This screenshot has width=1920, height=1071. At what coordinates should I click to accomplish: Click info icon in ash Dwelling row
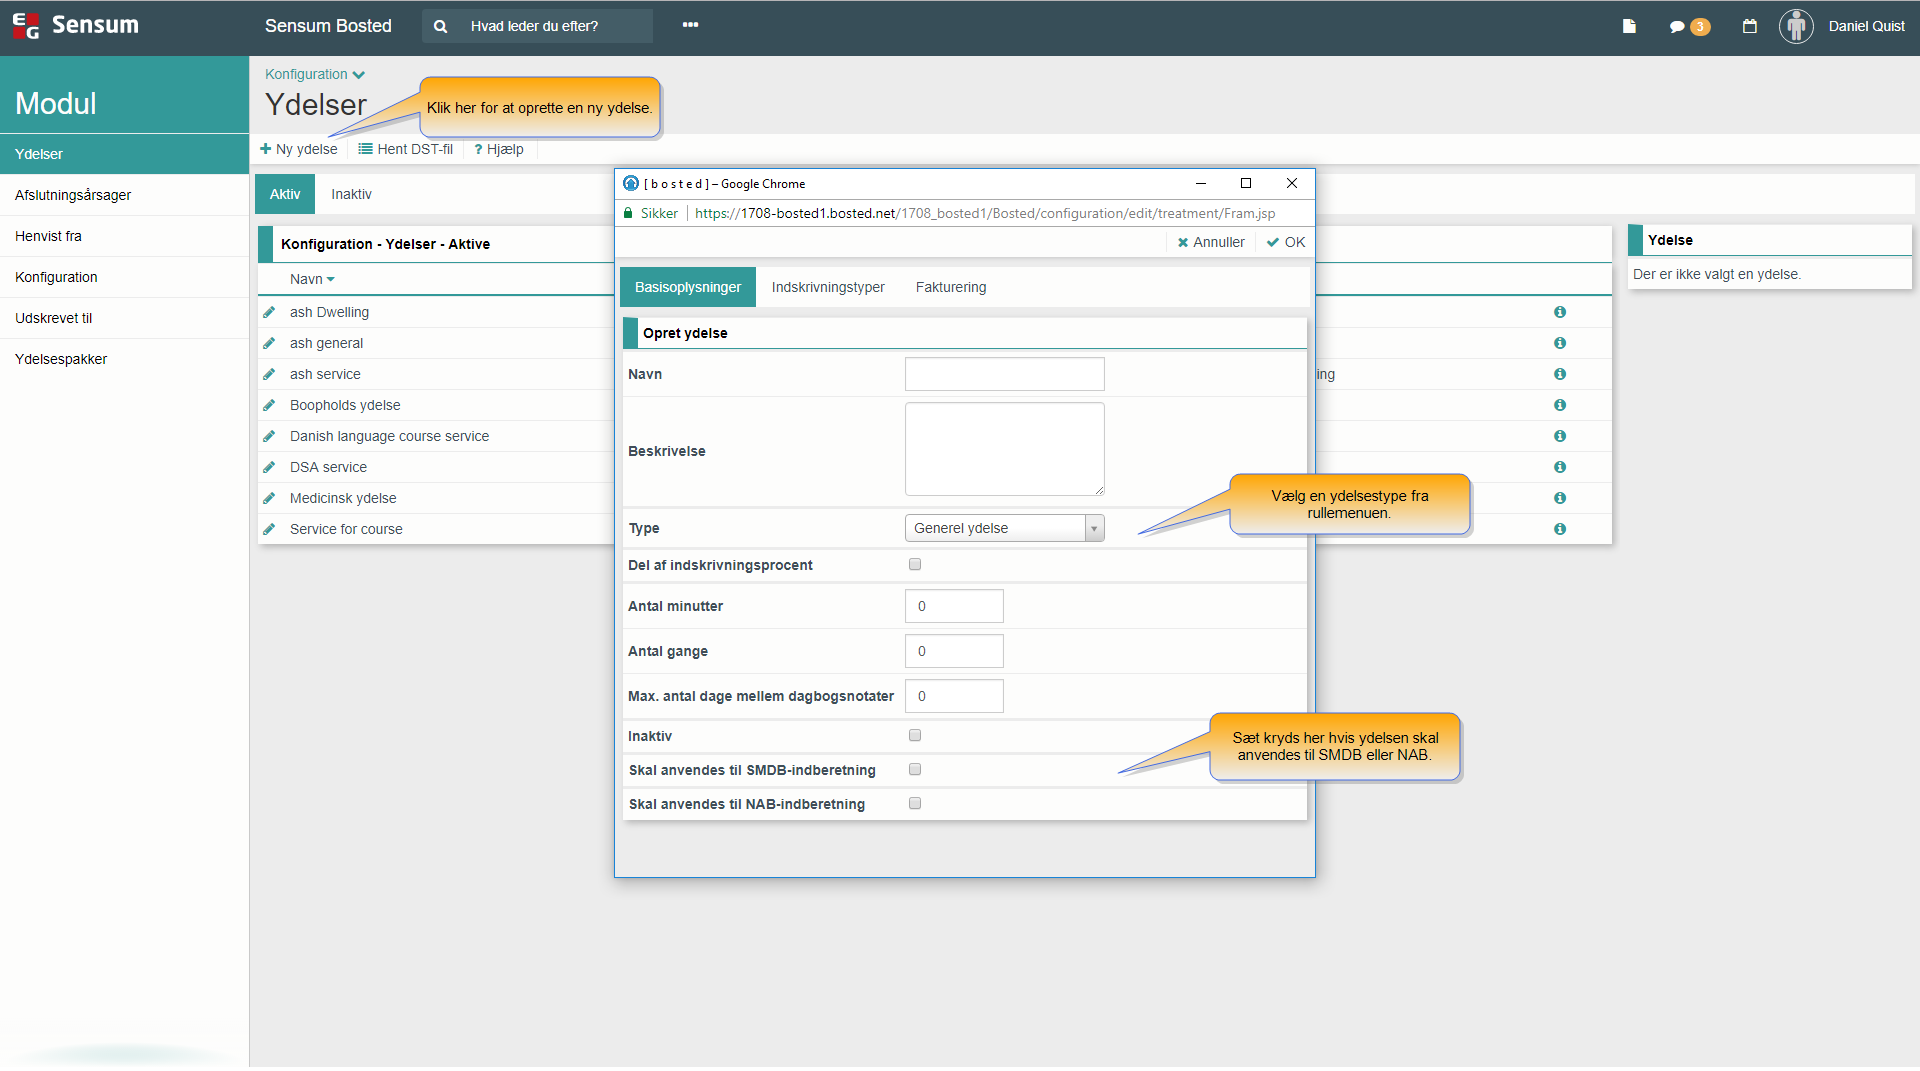click(x=1560, y=312)
